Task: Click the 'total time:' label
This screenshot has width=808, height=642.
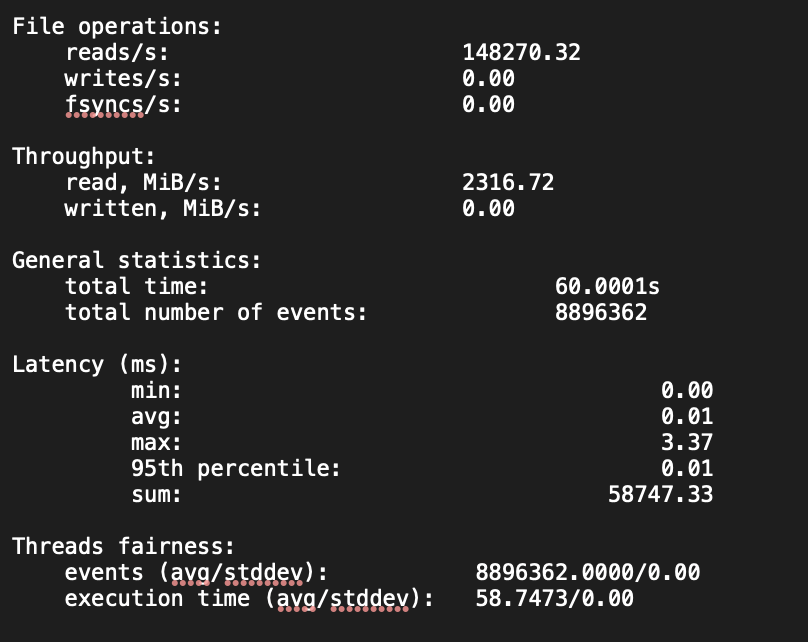Action: [137, 286]
